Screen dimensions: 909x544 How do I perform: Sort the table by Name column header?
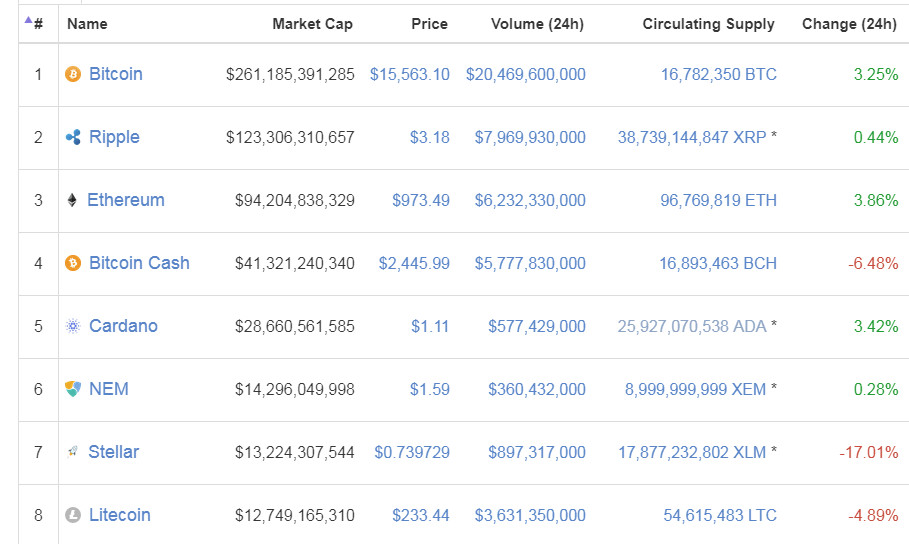click(87, 24)
